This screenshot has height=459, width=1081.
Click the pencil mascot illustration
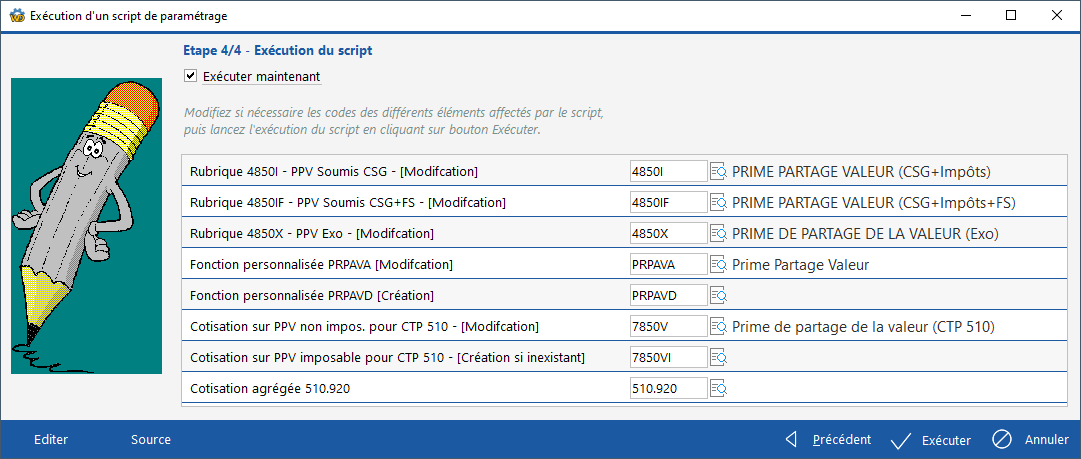tap(86, 226)
